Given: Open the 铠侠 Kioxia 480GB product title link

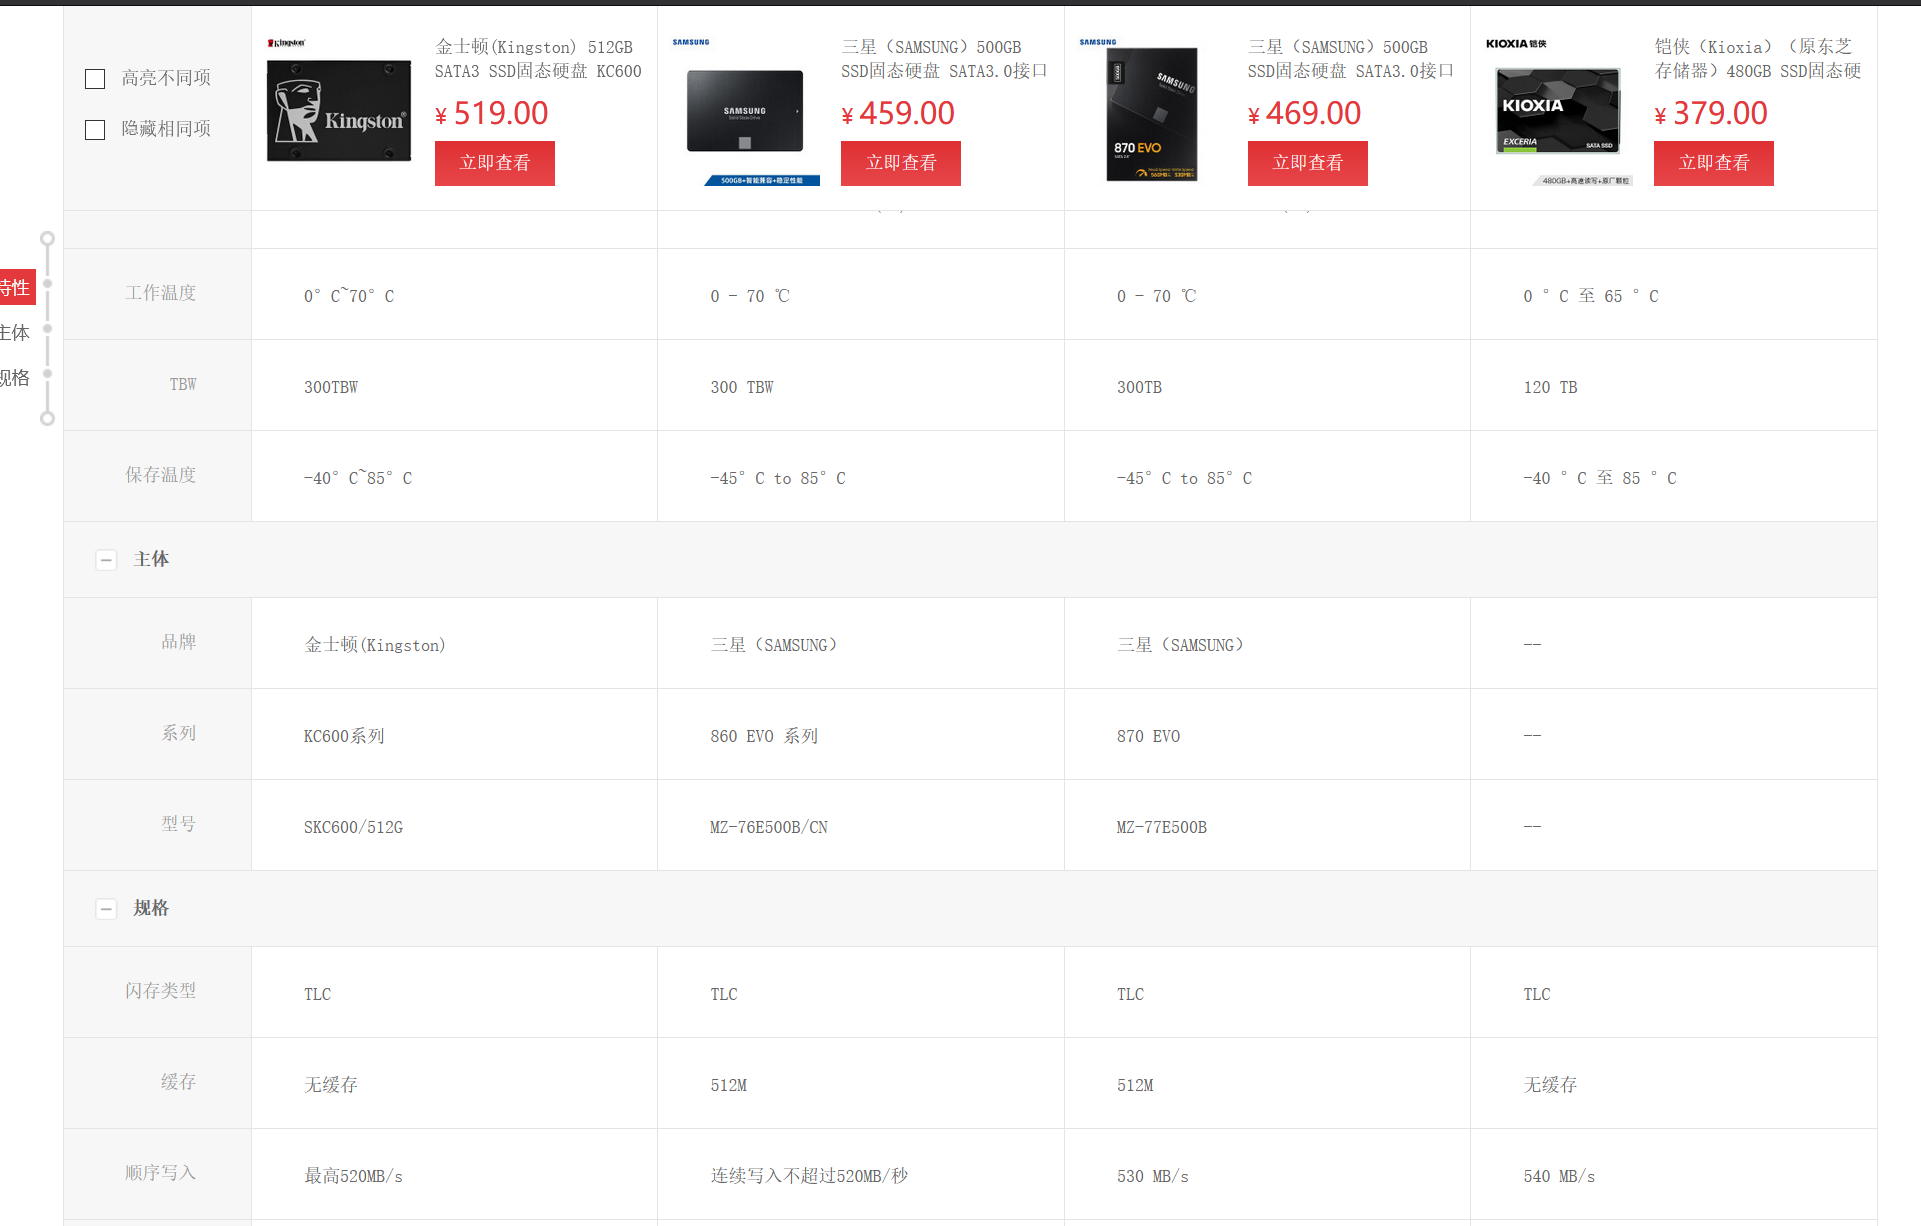Looking at the screenshot, I should pyautogui.click(x=1757, y=59).
